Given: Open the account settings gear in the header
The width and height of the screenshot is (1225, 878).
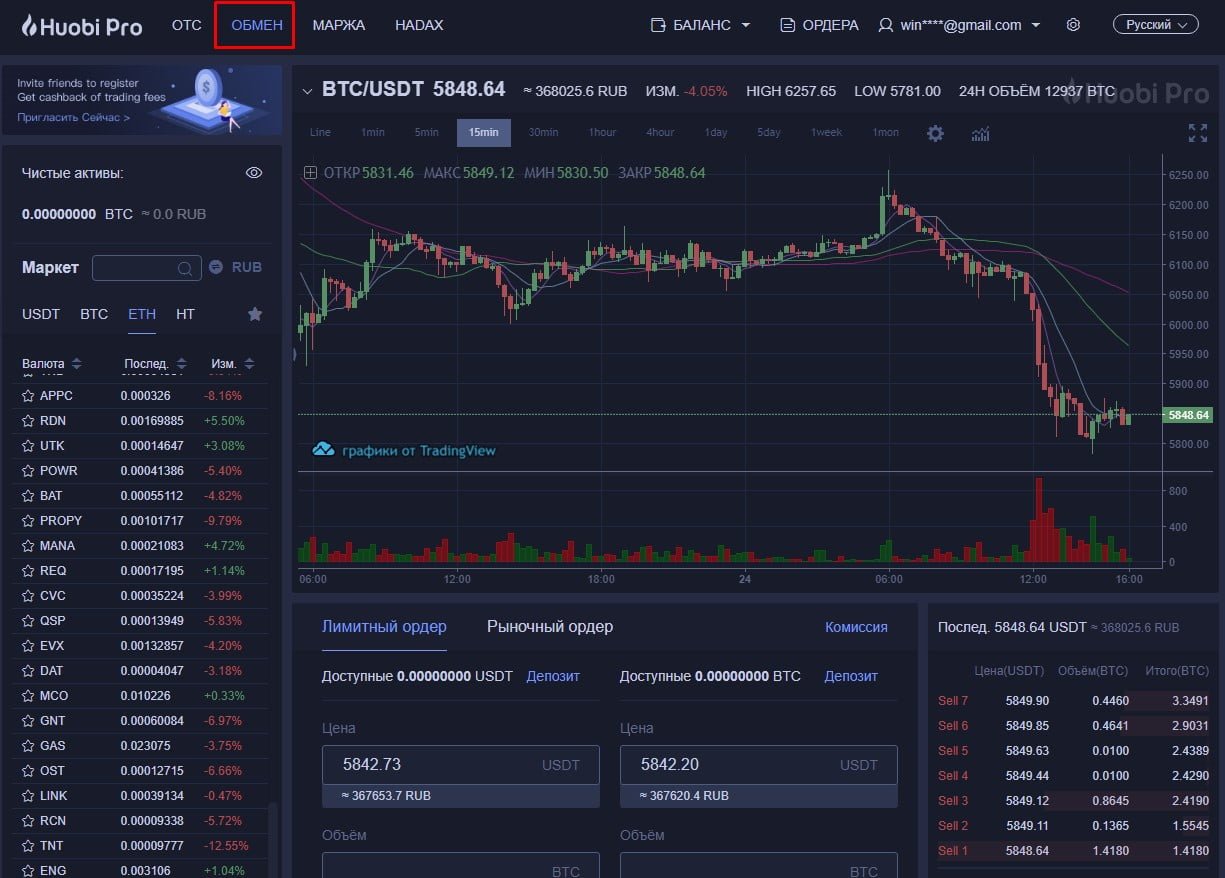Looking at the screenshot, I should point(1073,24).
